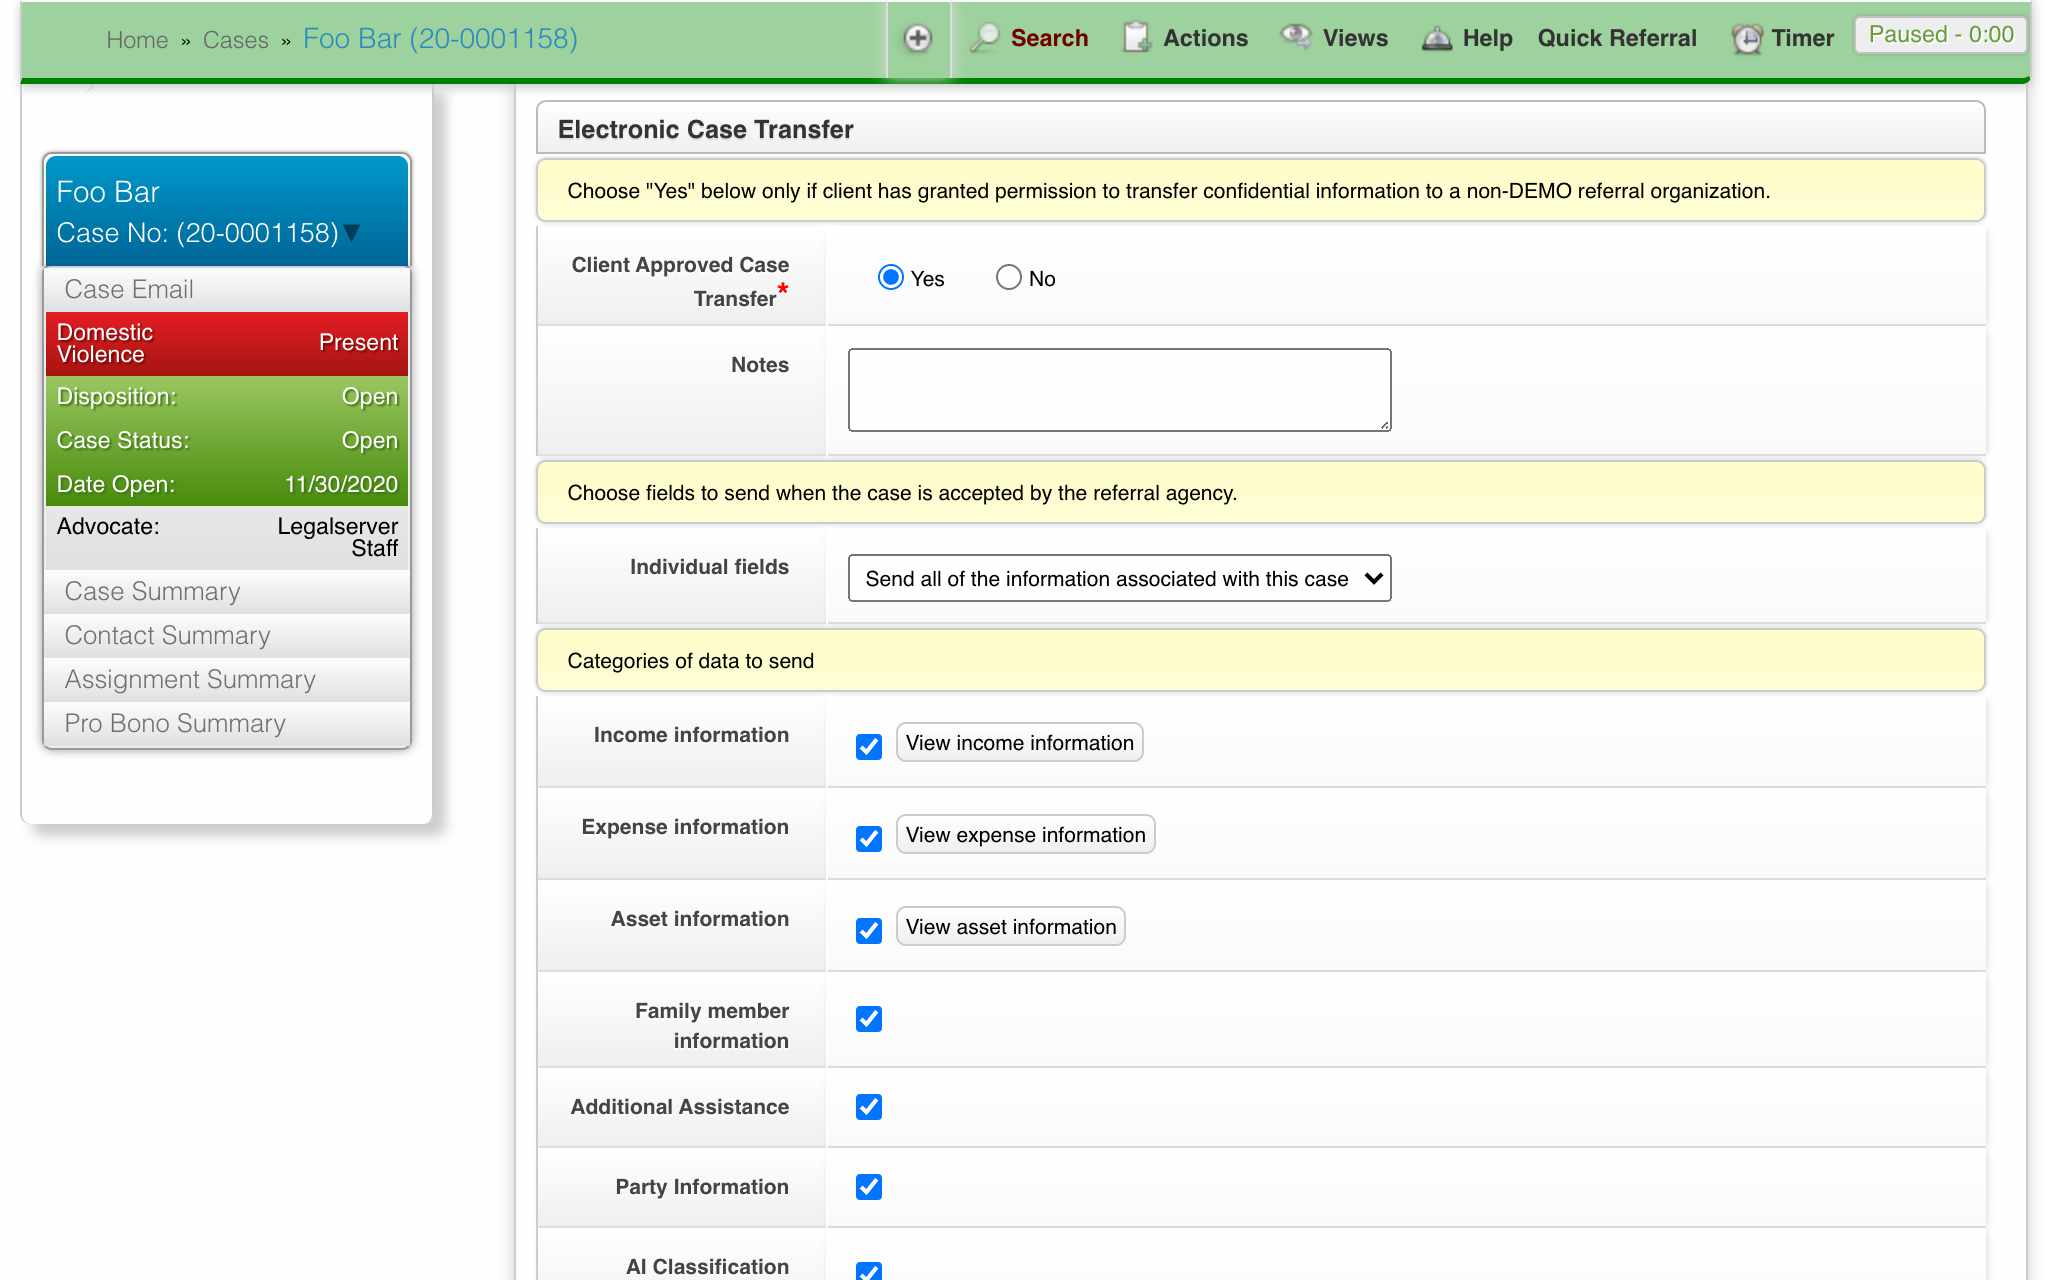Image resolution: width=2048 pixels, height=1280 pixels.
Task: Click the Electronic Case Transfer heading
Action: coord(705,129)
